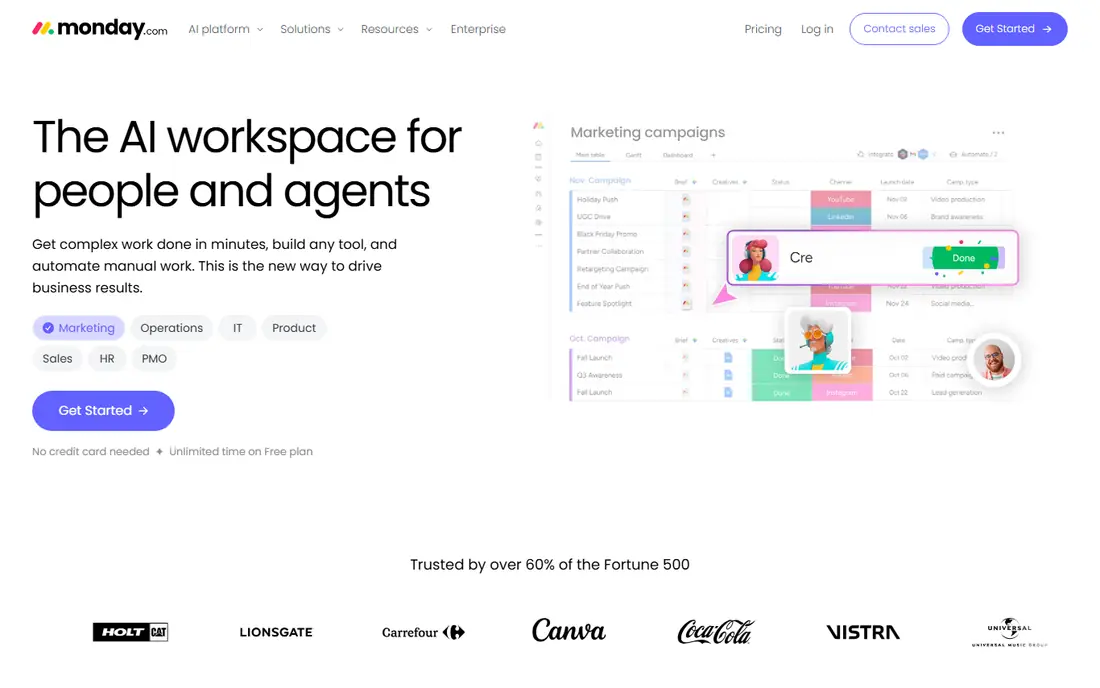Click the Black Friday Promo row name
This screenshot has height=688, width=1100.
click(607, 234)
